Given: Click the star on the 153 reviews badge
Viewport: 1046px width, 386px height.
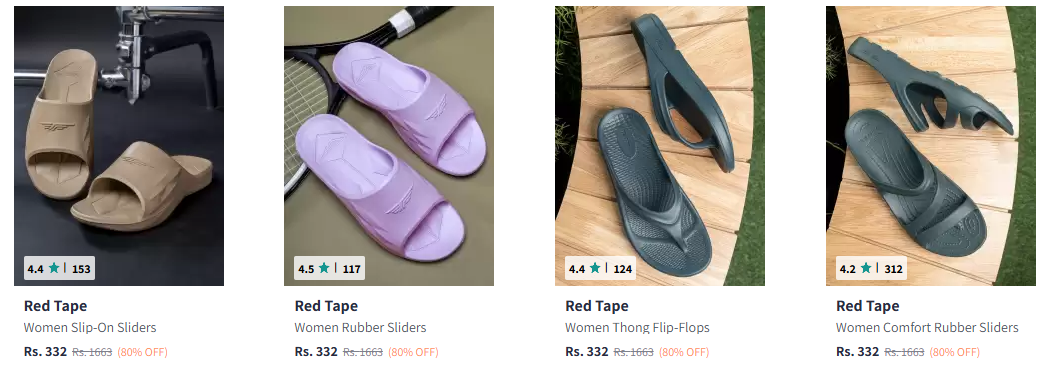Looking at the screenshot, I should (54, 268).
